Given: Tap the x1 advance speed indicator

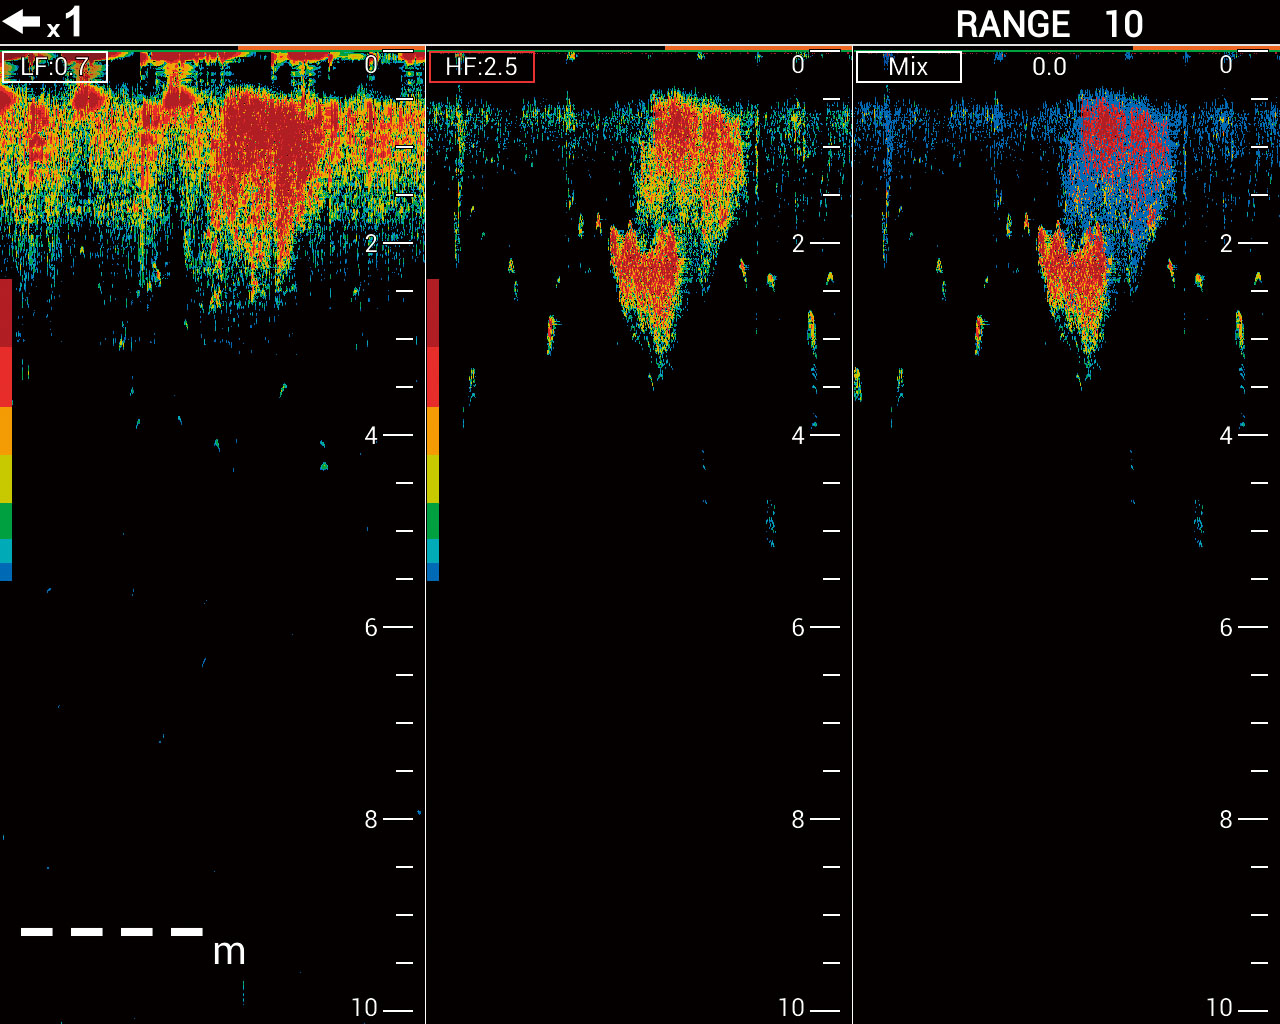Looking at the screenshot, I should coord(66,24).
